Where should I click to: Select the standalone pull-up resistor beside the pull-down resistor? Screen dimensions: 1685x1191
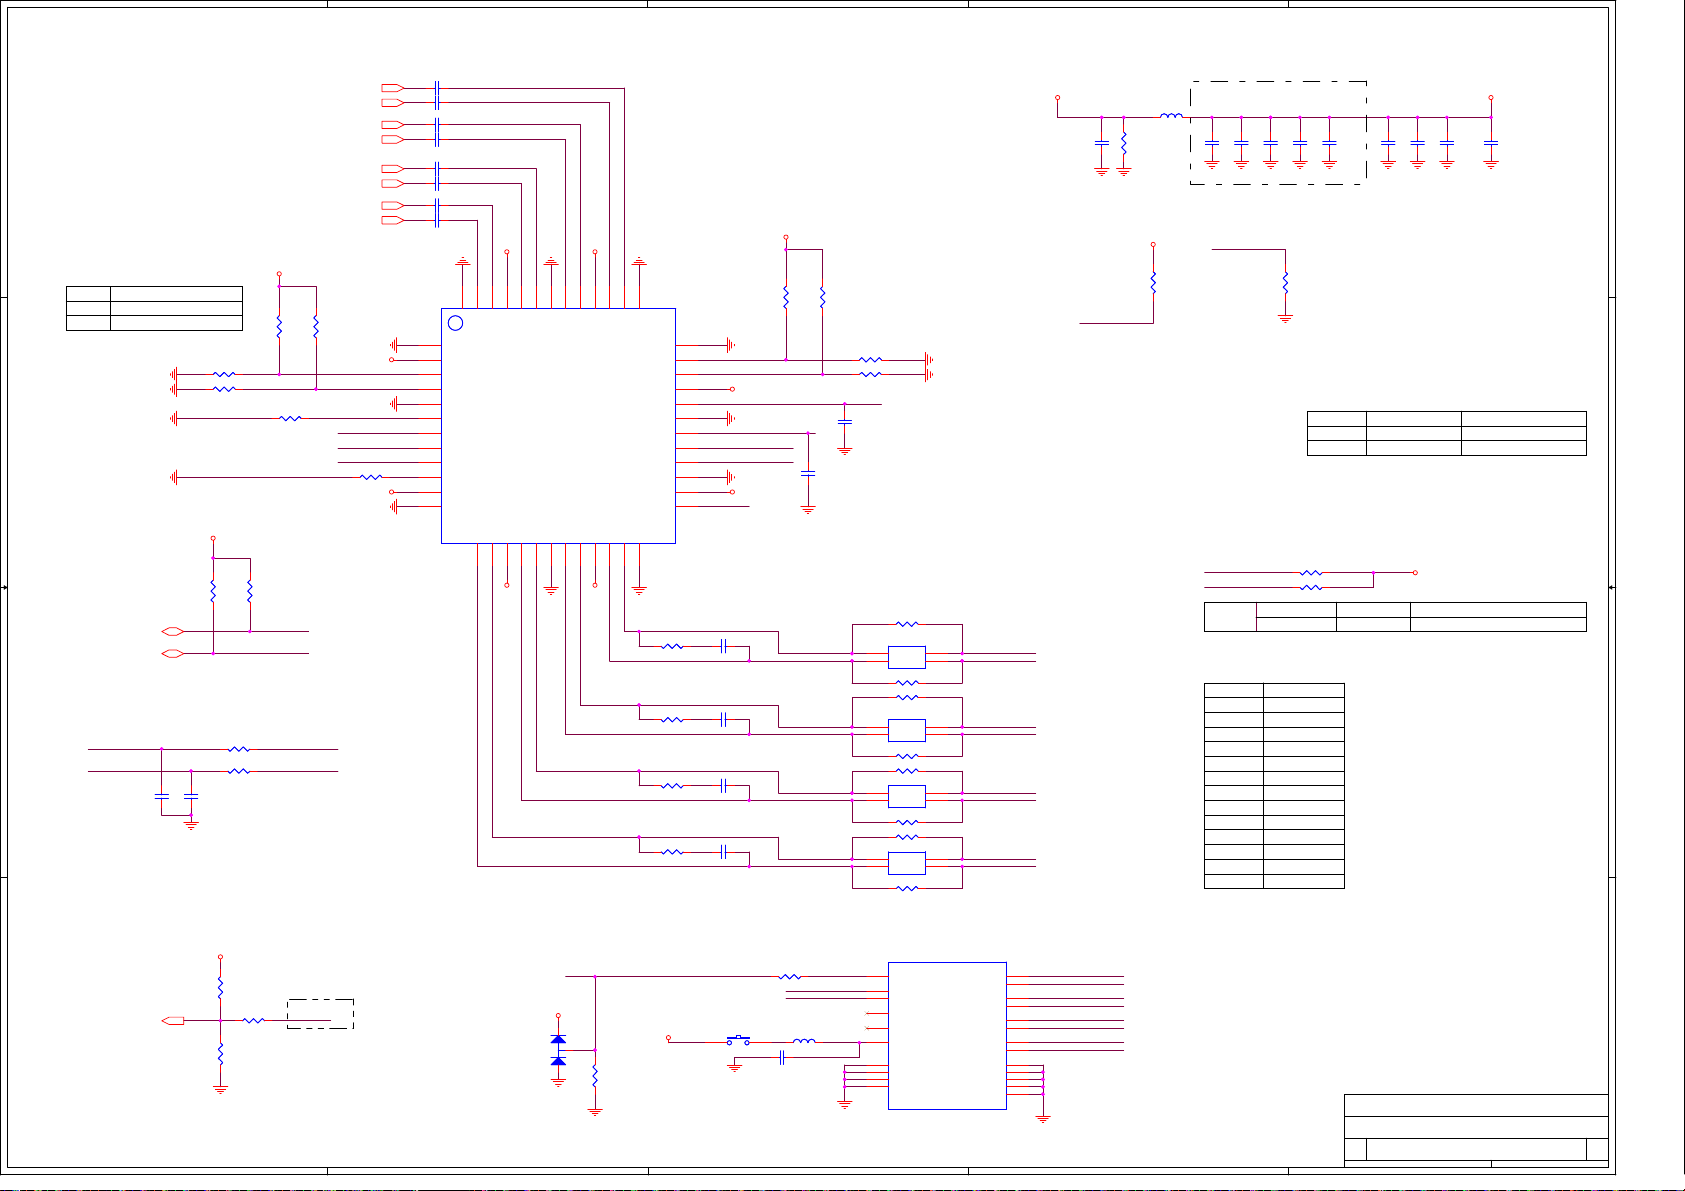tap(1153, 283)
